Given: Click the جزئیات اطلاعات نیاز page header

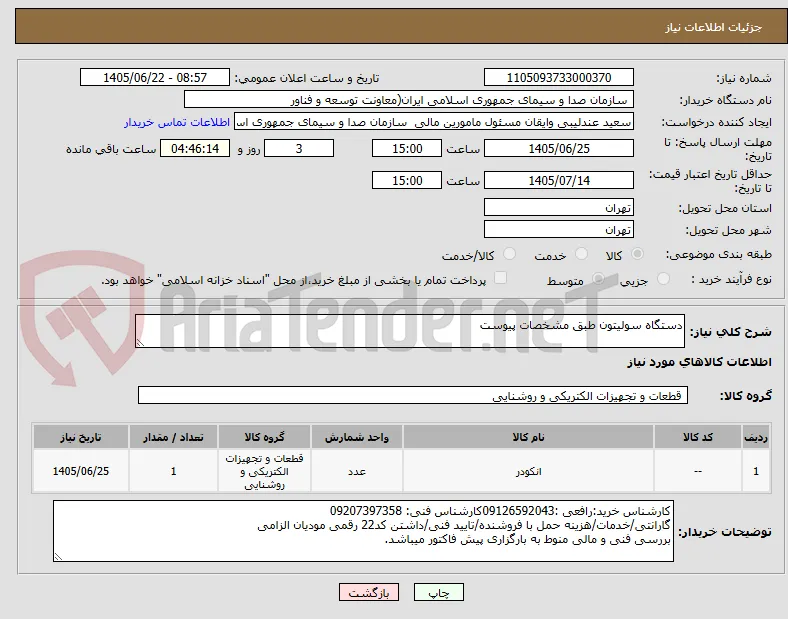Looking at the screenshot, I should (714, 27).
